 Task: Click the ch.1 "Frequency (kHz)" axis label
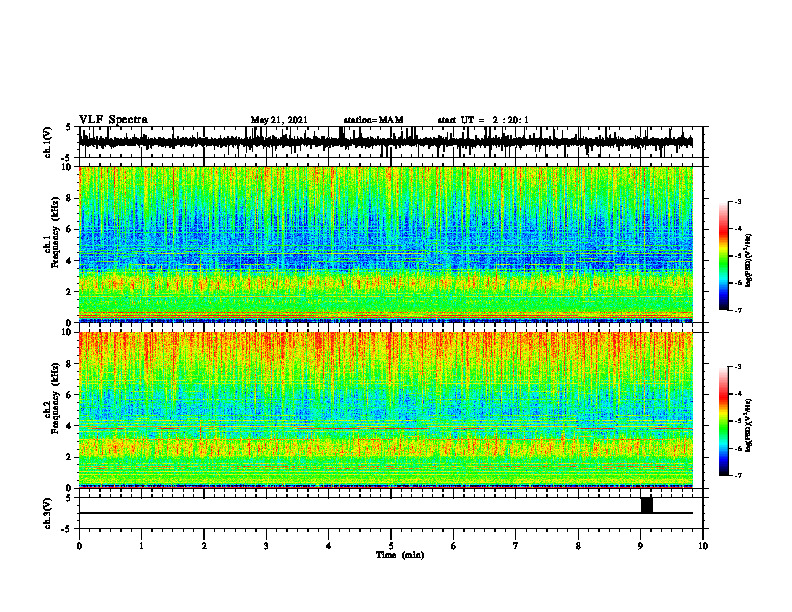56,232
